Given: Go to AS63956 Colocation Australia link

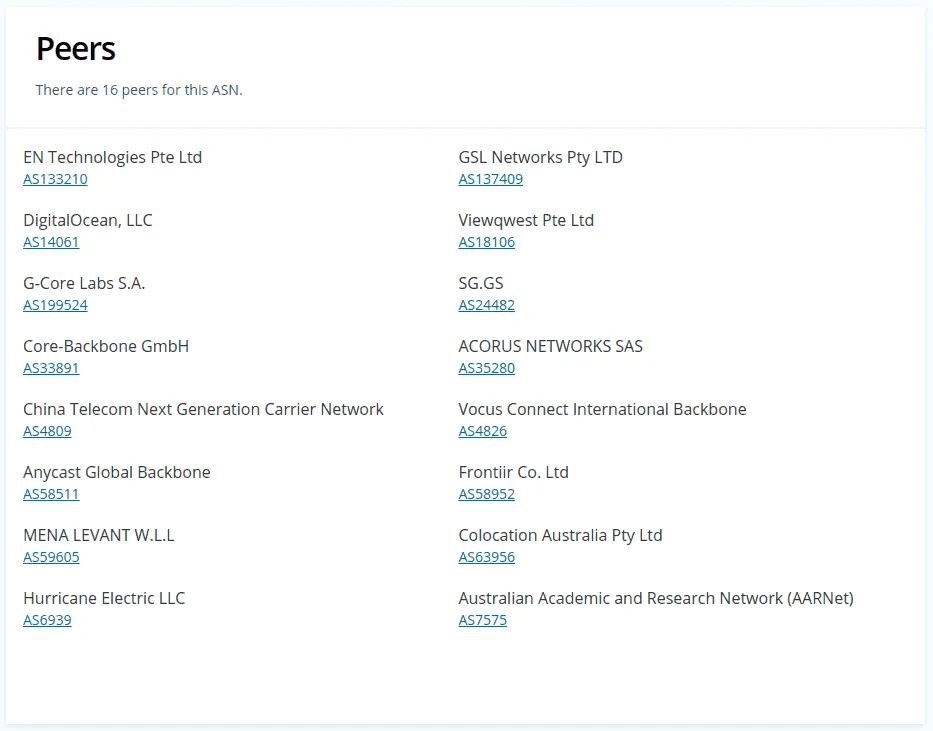Looking at the screenshot, I should pos(486,557).
